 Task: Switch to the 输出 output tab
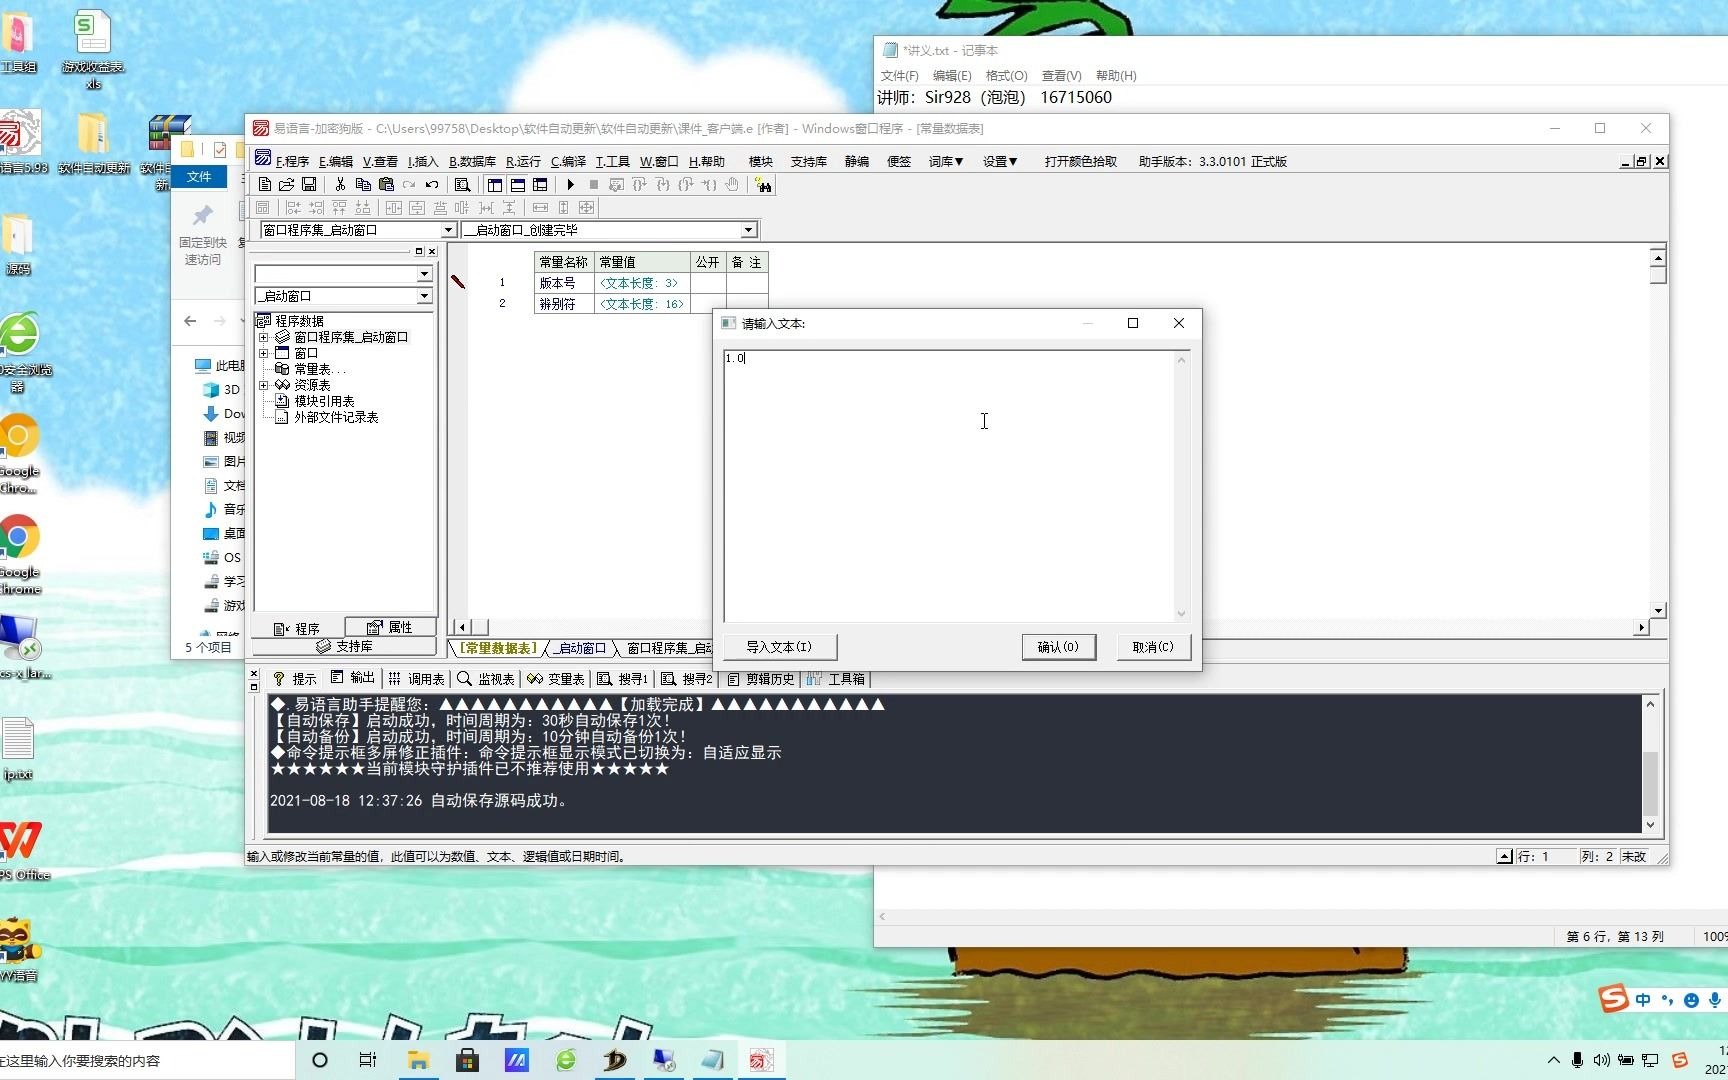click(352, 678)
